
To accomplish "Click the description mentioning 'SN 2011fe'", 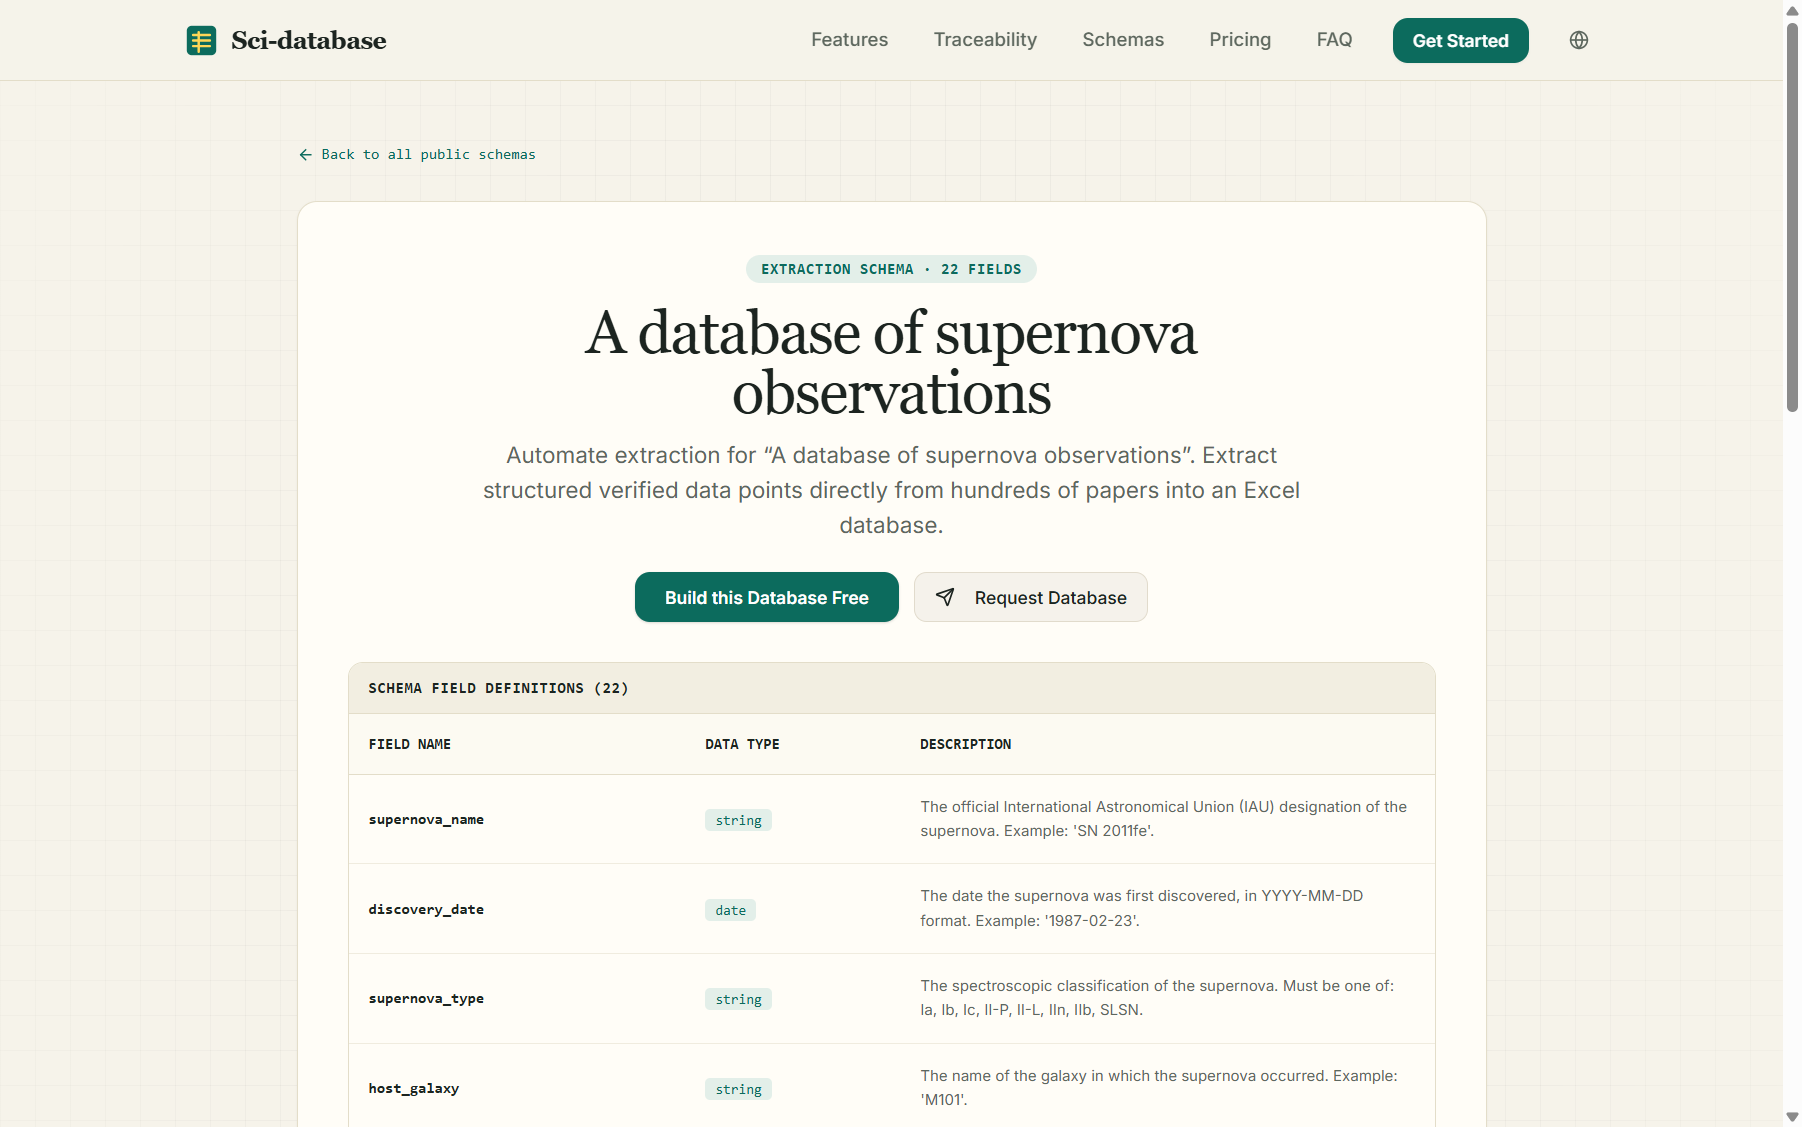I will click(x=1163, y=819).
